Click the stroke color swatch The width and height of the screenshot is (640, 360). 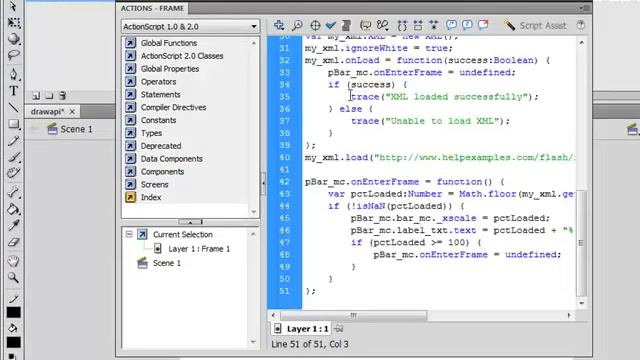pos(13,312)
